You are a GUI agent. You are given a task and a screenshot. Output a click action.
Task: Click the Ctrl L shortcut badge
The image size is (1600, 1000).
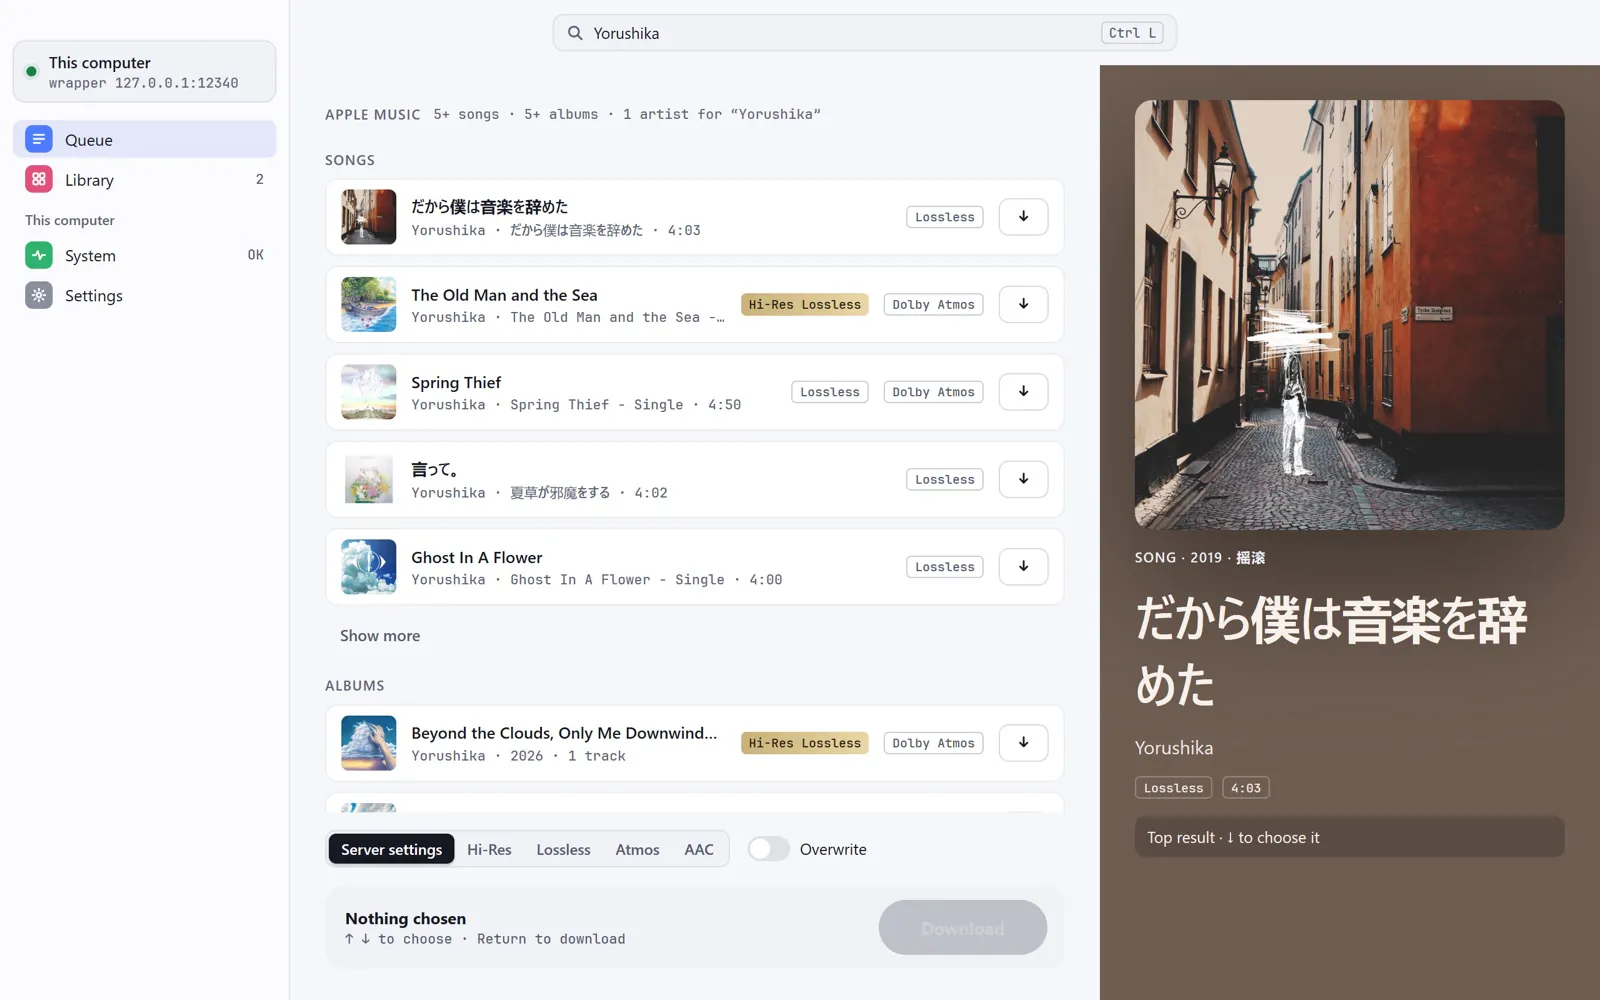1132,33
